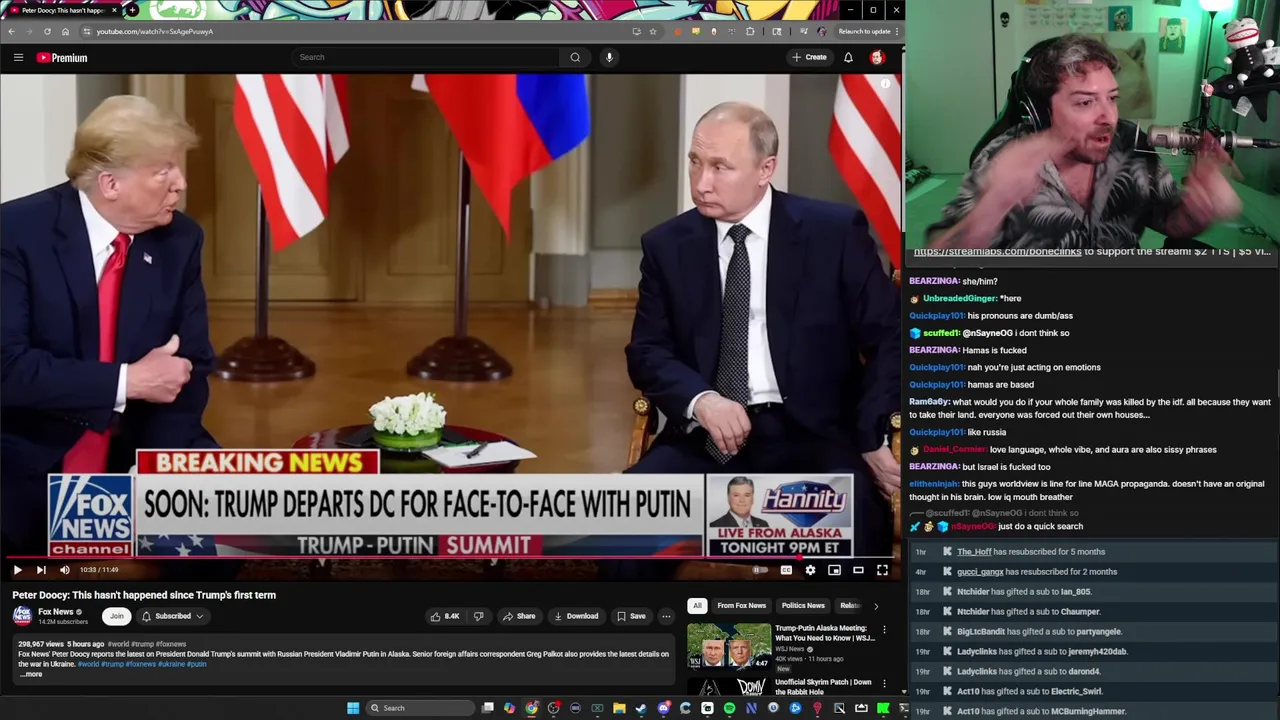The width and height of the screenshot is (1280, 720).
Task: Select the From Fox News chip
Action: (x=742, y=605)
